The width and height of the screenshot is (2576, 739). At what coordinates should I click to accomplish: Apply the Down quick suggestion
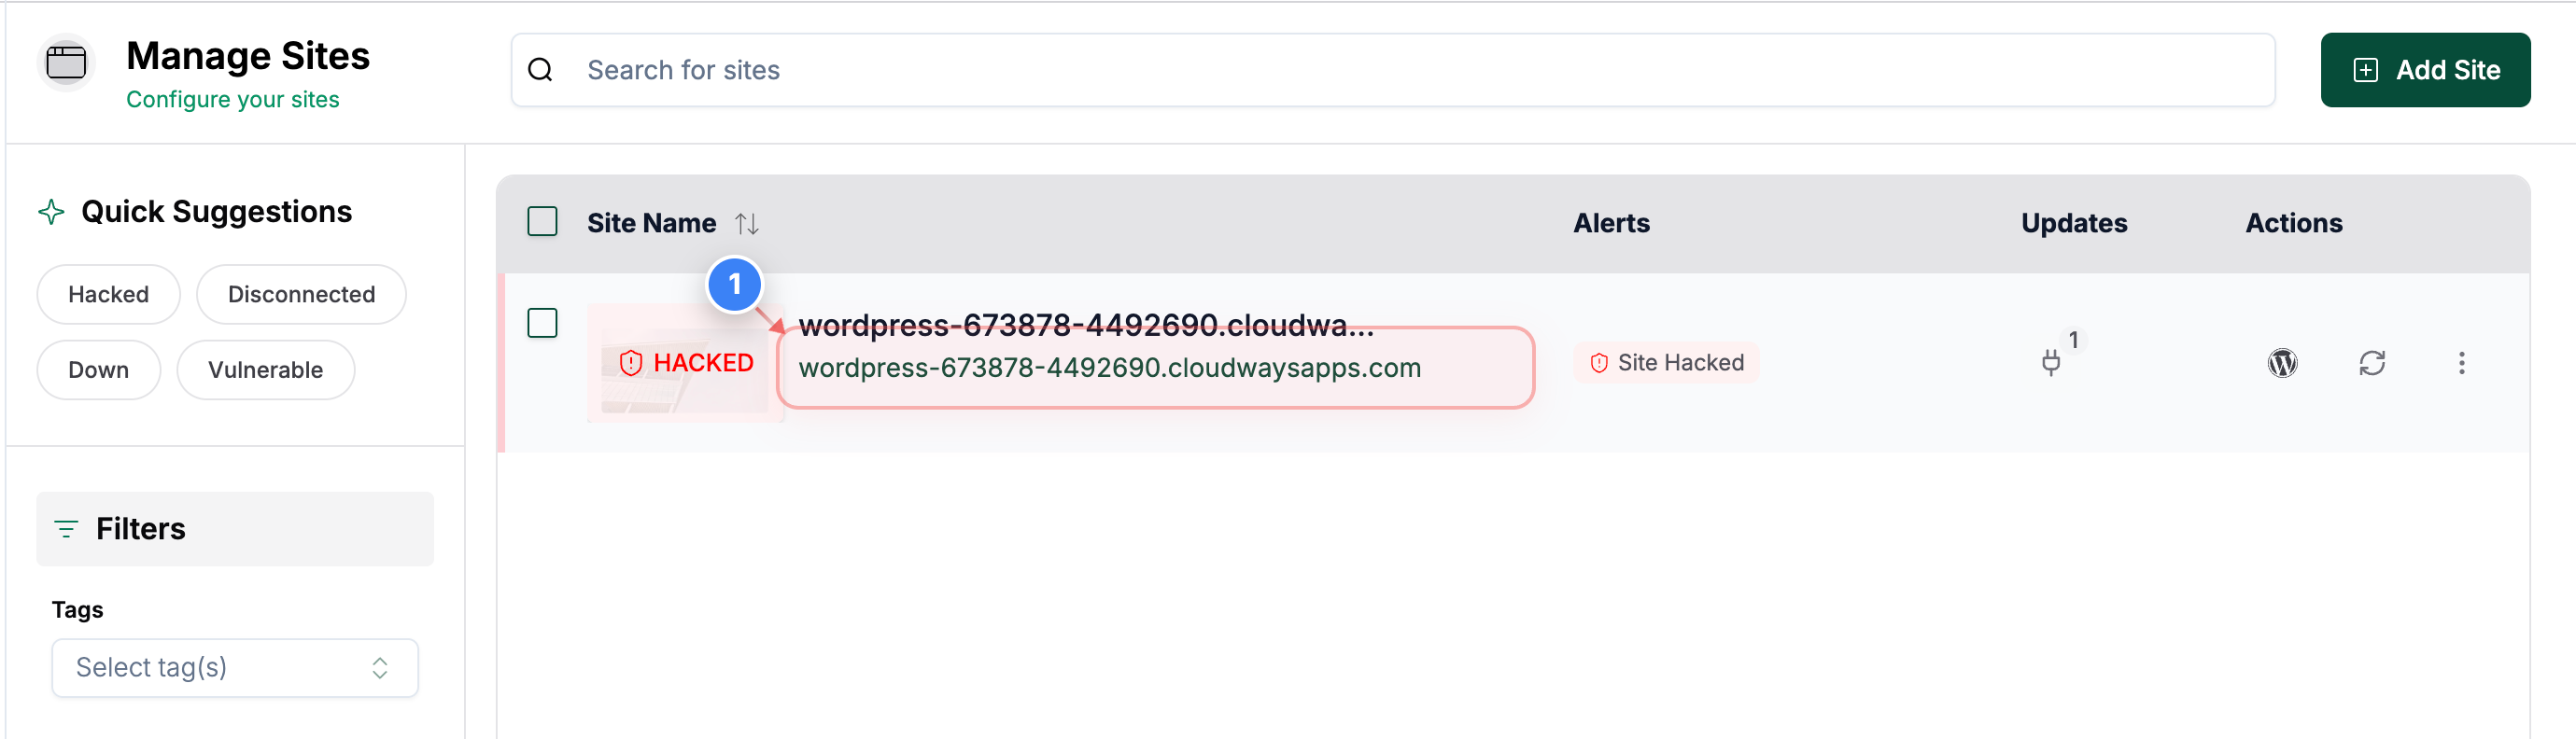click(x=98, y=370)
